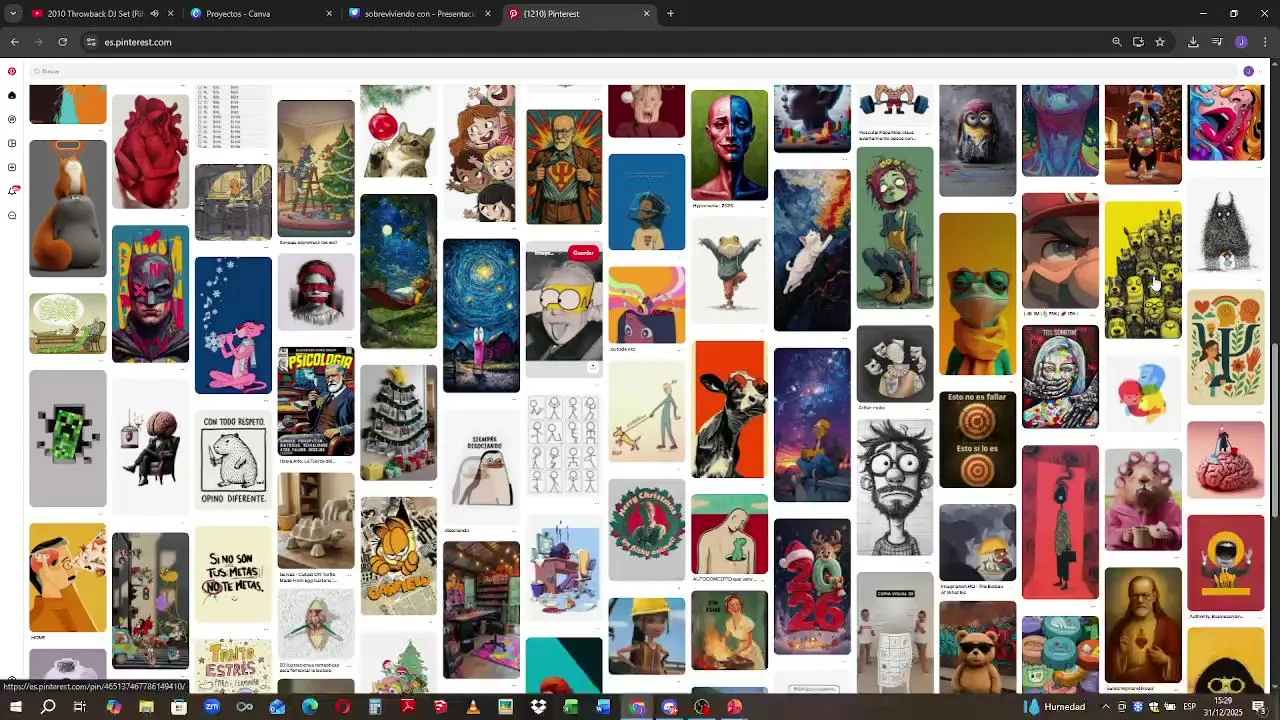Open messages chat icon in Pinterest sidebar
Image resolution: width=1280 pixels, height=720 pixels.
click(12, 215)
